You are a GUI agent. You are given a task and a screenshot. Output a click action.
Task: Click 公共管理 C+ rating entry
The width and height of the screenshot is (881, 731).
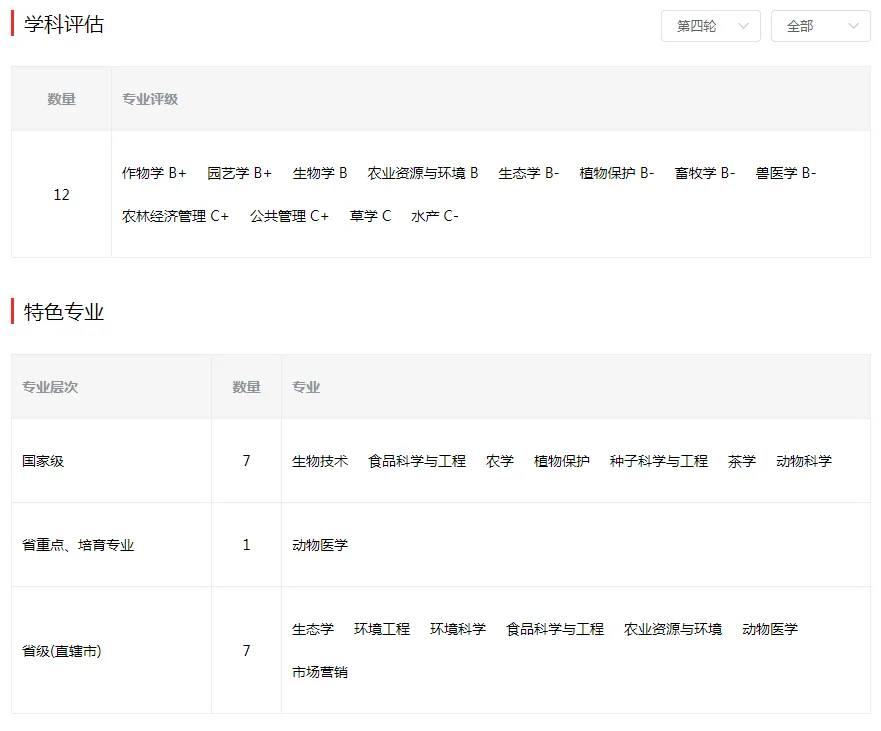tap(289, 216)
